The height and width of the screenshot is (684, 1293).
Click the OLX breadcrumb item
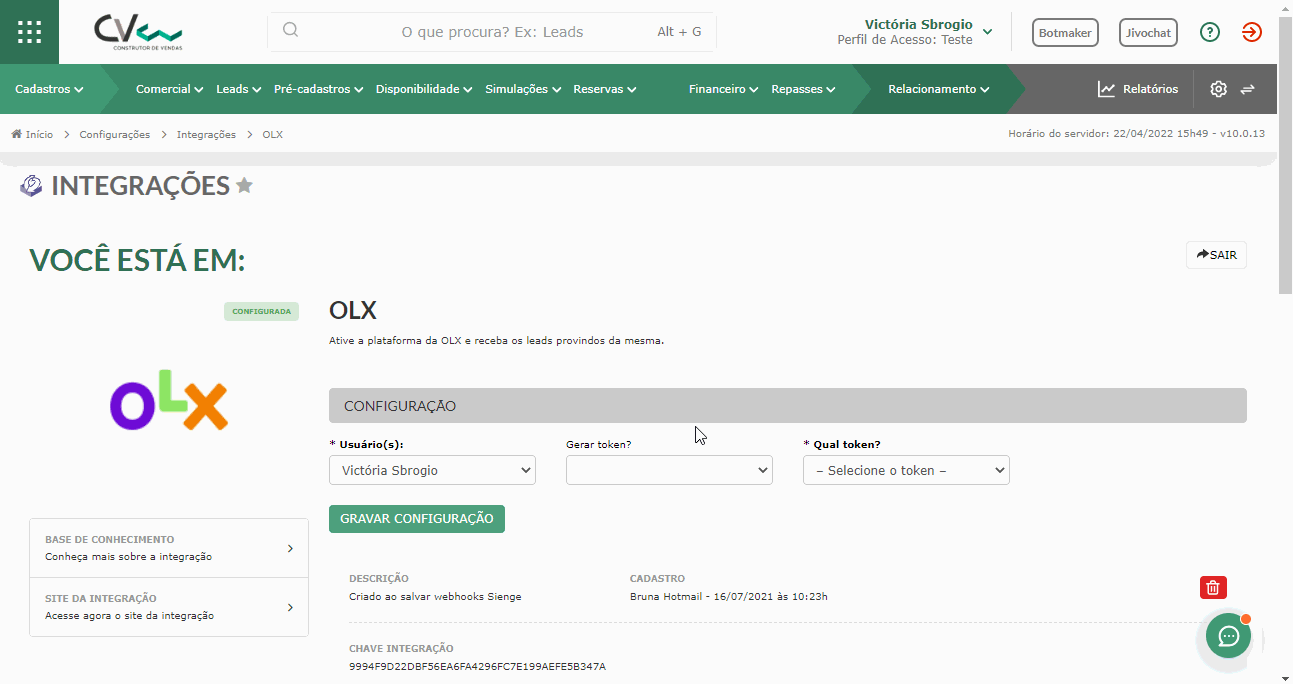(273, 134)
